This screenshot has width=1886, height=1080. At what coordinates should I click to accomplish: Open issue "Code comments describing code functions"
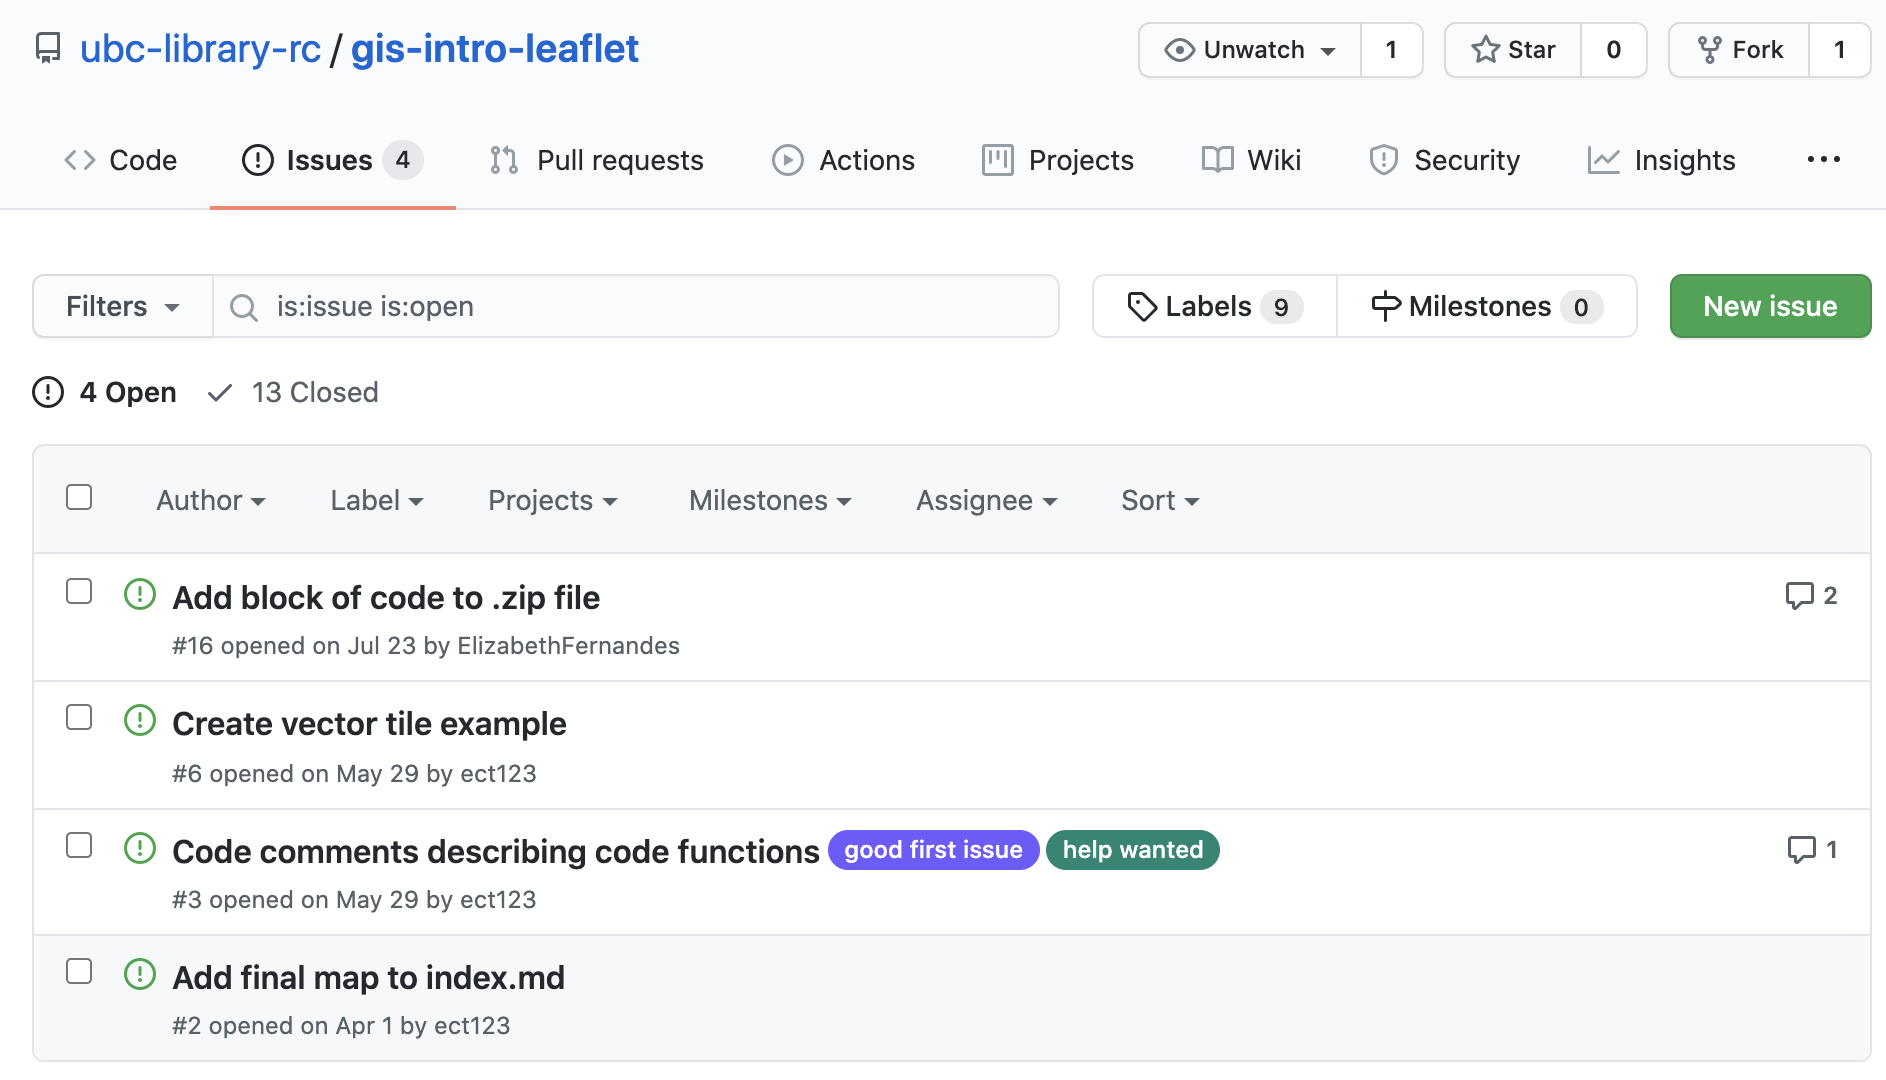point(496,851)
